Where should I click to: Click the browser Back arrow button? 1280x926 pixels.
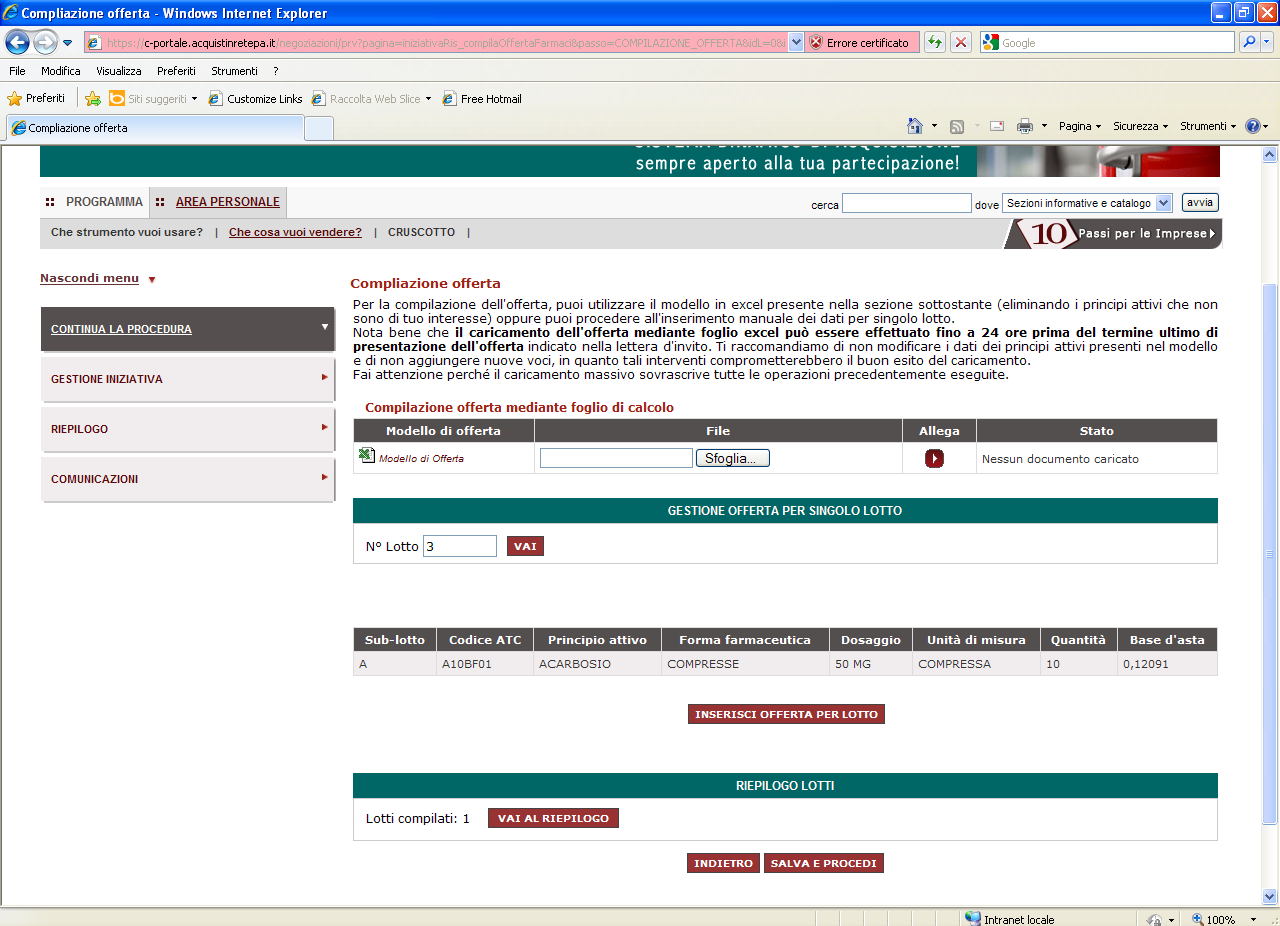point(18,42)
